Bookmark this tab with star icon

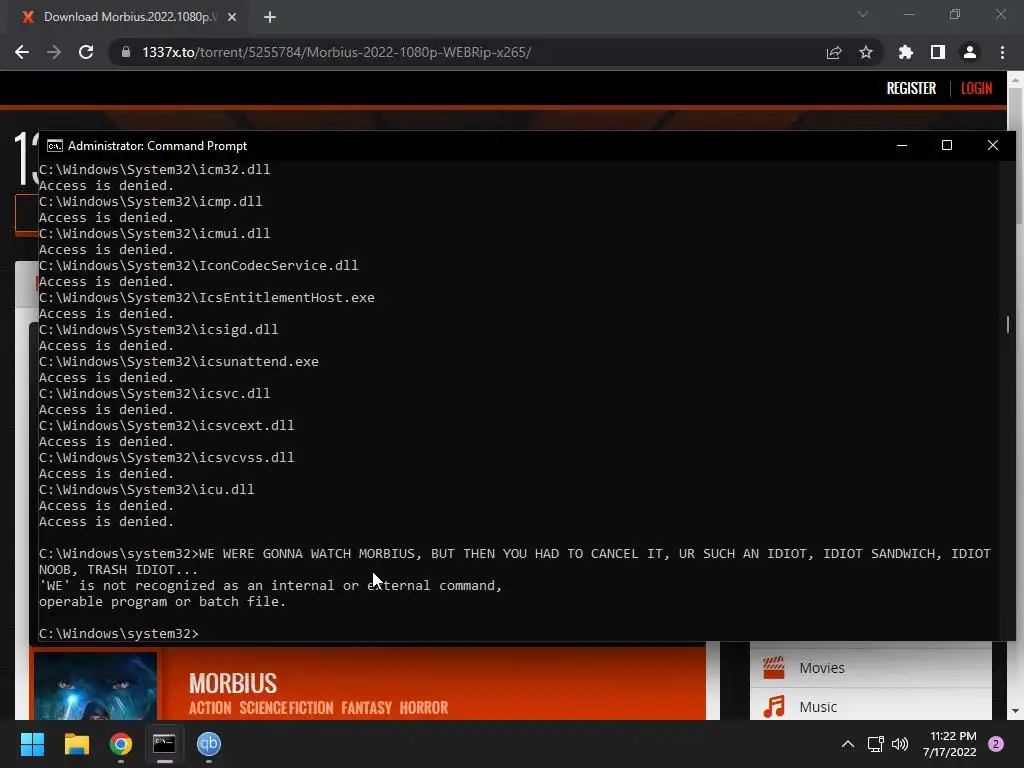coord(866,52)
